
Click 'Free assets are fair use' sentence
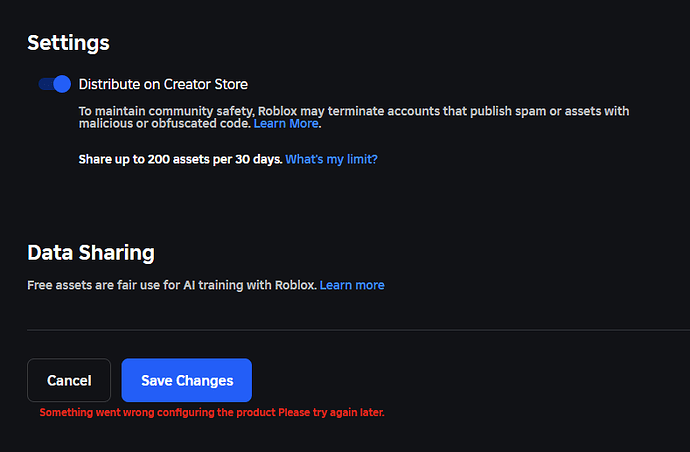[172, 285]
